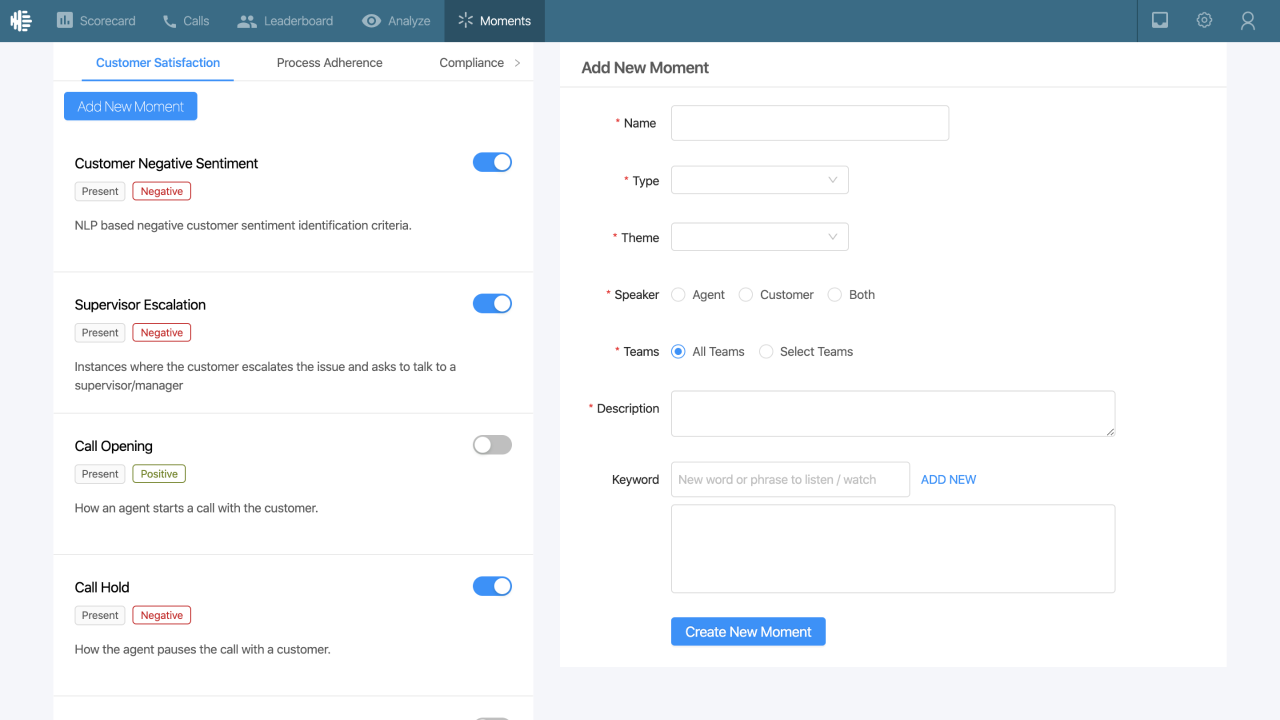
Task: Choose the Select Teams radio option
Action: [x=766, y=352]
